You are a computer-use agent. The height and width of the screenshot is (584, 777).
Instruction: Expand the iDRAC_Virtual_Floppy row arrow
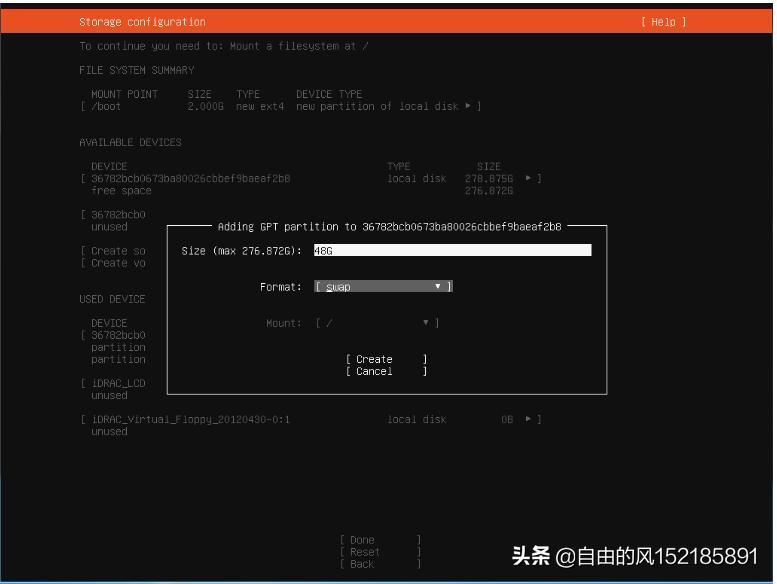(528, 419)
